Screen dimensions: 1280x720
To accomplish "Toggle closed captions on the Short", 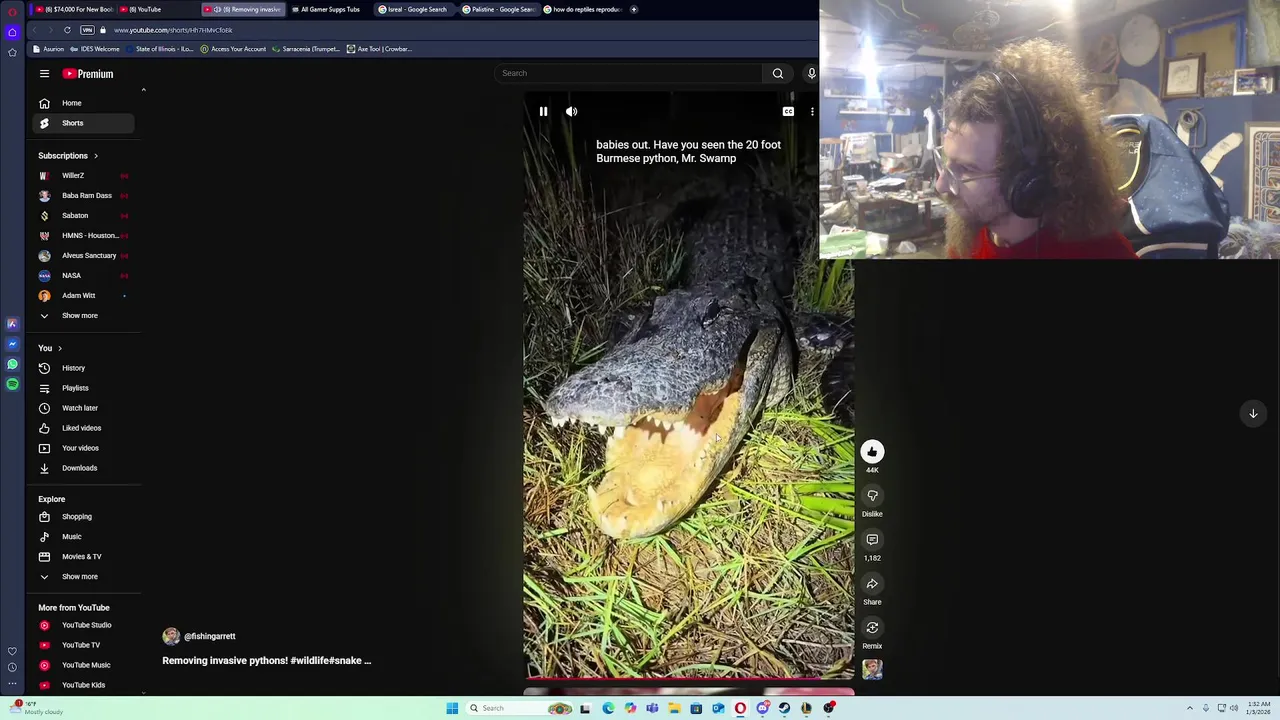I will (x=788, y=112).
